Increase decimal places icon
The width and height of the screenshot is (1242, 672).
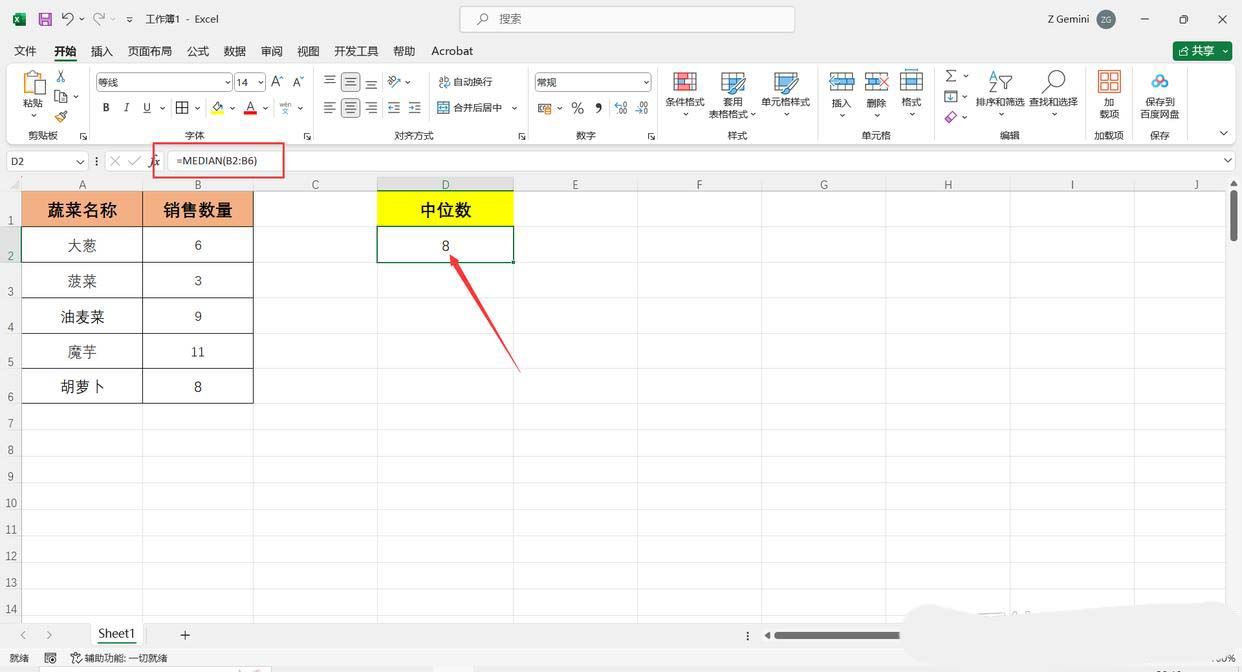(x=620, y=108)
